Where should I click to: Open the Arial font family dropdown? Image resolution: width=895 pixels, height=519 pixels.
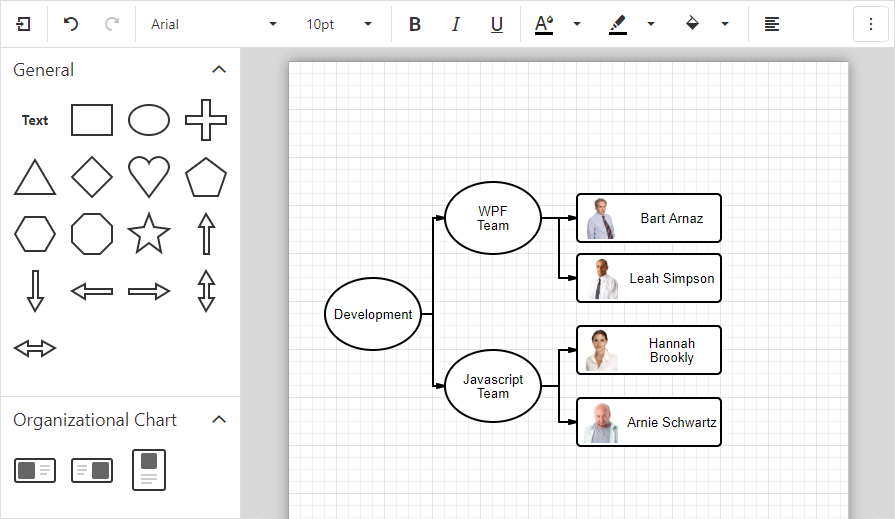click(x=213, y=24)
